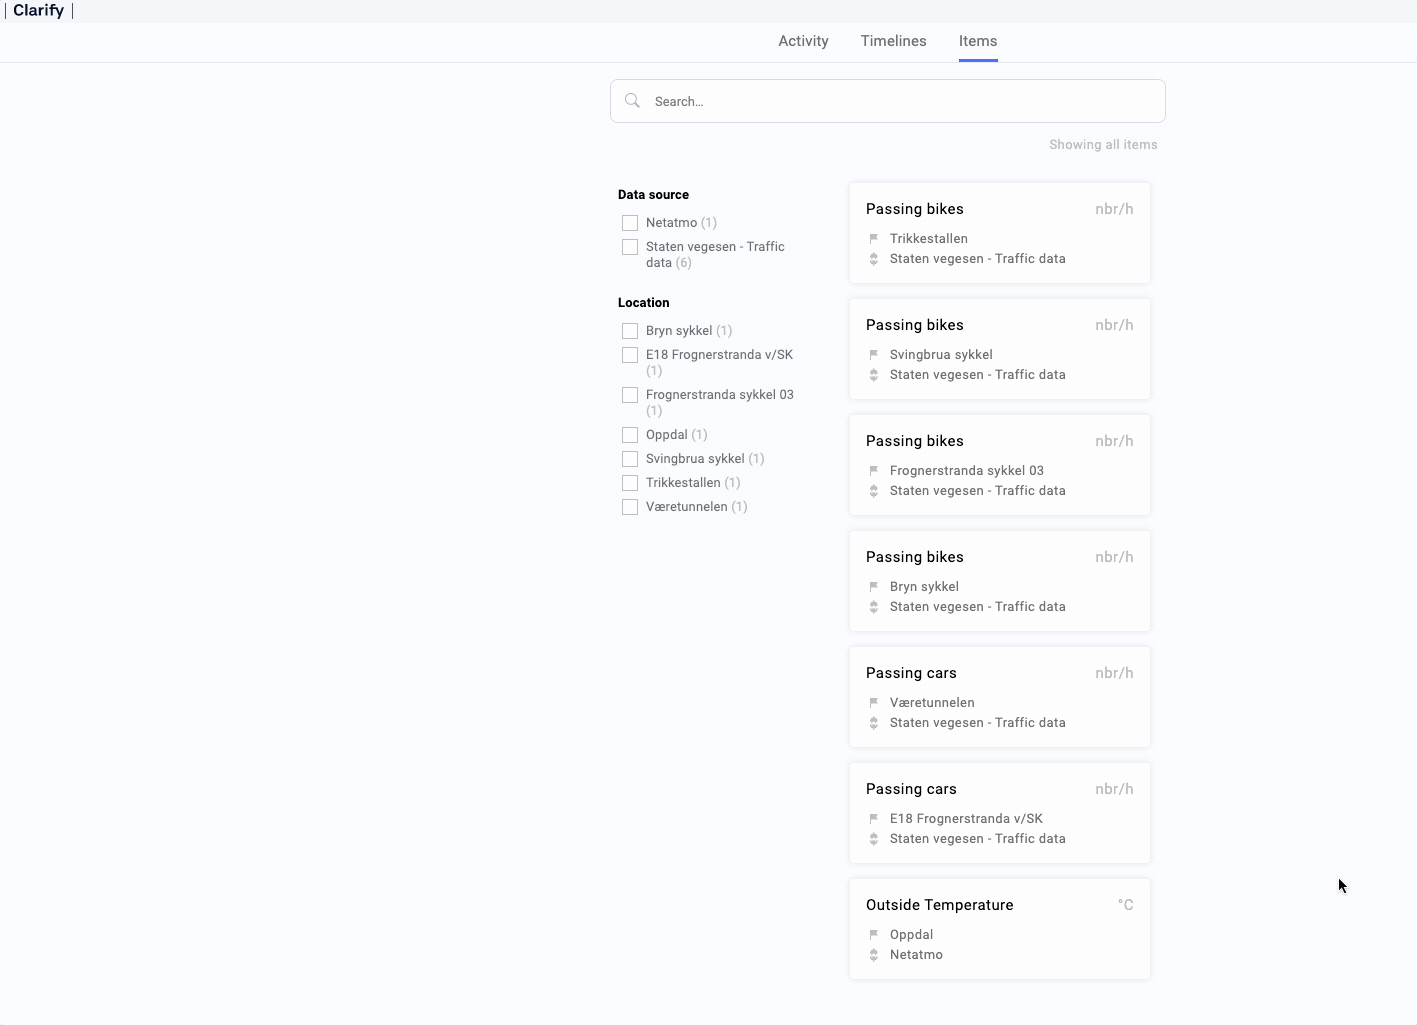1417x1025 pixels.
Task: Go to the Items tab
Action: pyautogui.click(x=977, y=41)
